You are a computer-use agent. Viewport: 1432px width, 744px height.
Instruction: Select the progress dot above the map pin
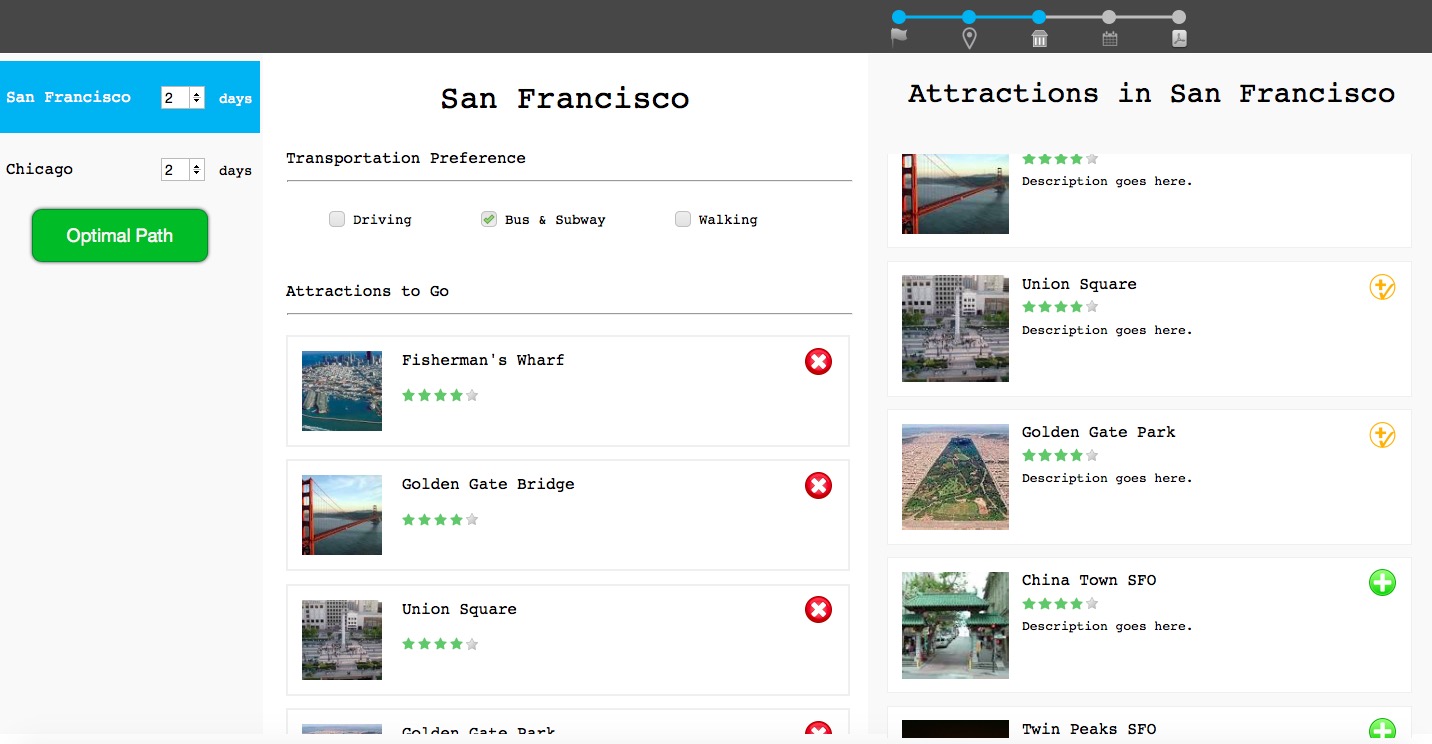point(969,17)
